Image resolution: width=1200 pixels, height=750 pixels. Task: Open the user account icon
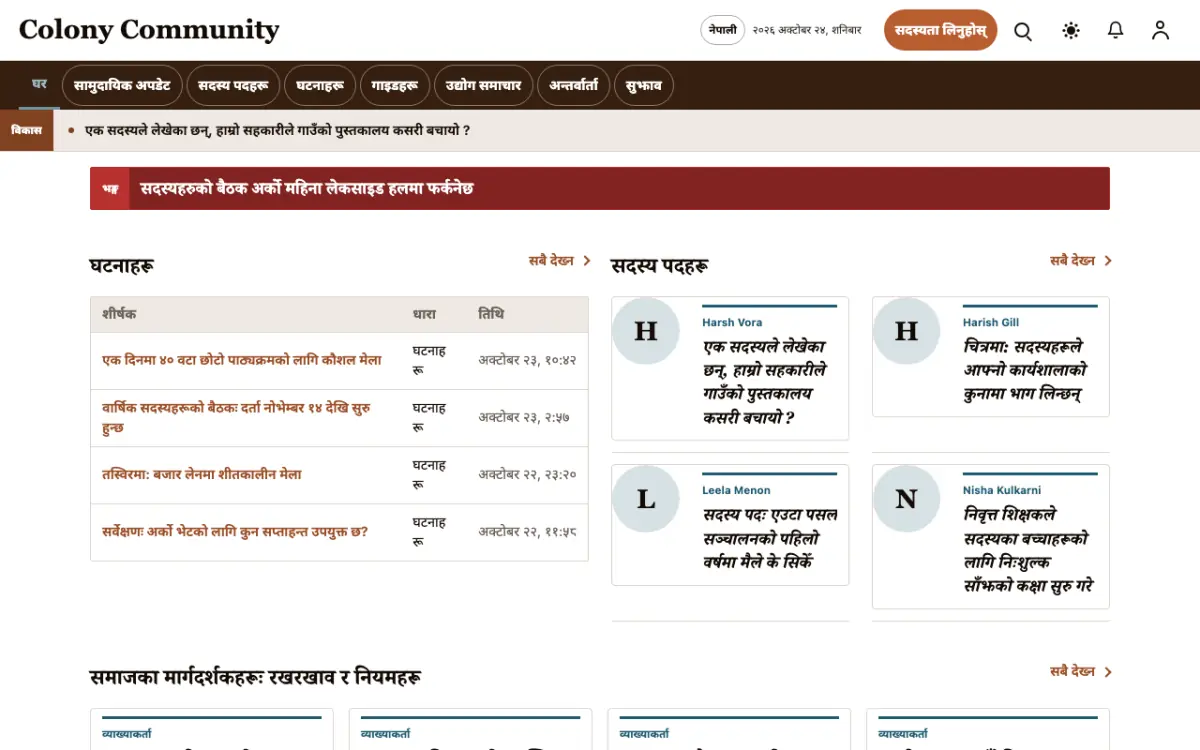click(1160, 31)
